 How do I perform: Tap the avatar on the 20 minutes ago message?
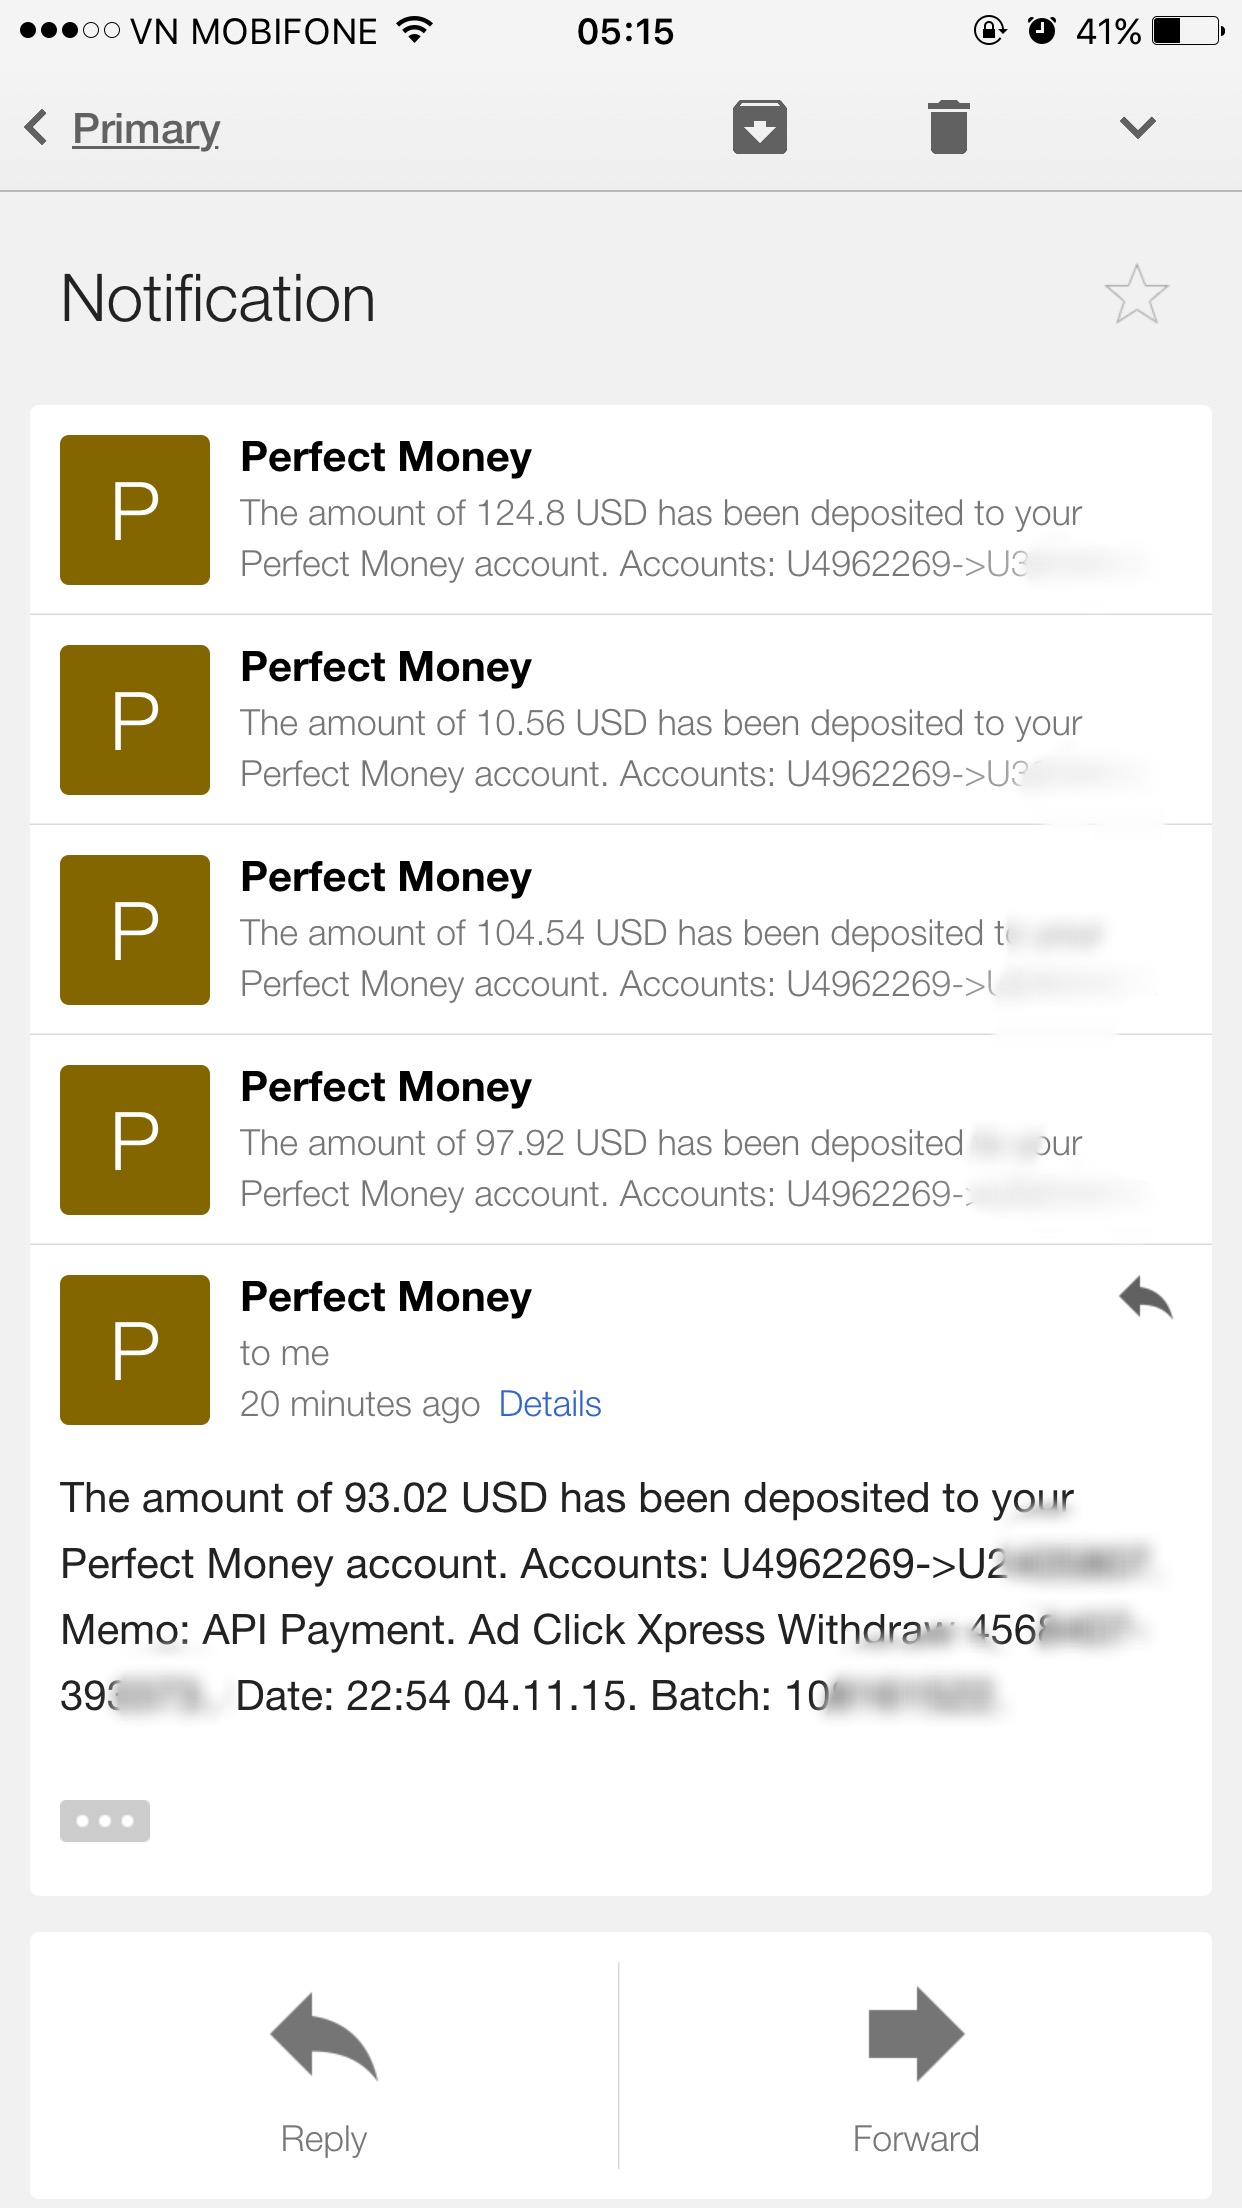point(135,1350)
